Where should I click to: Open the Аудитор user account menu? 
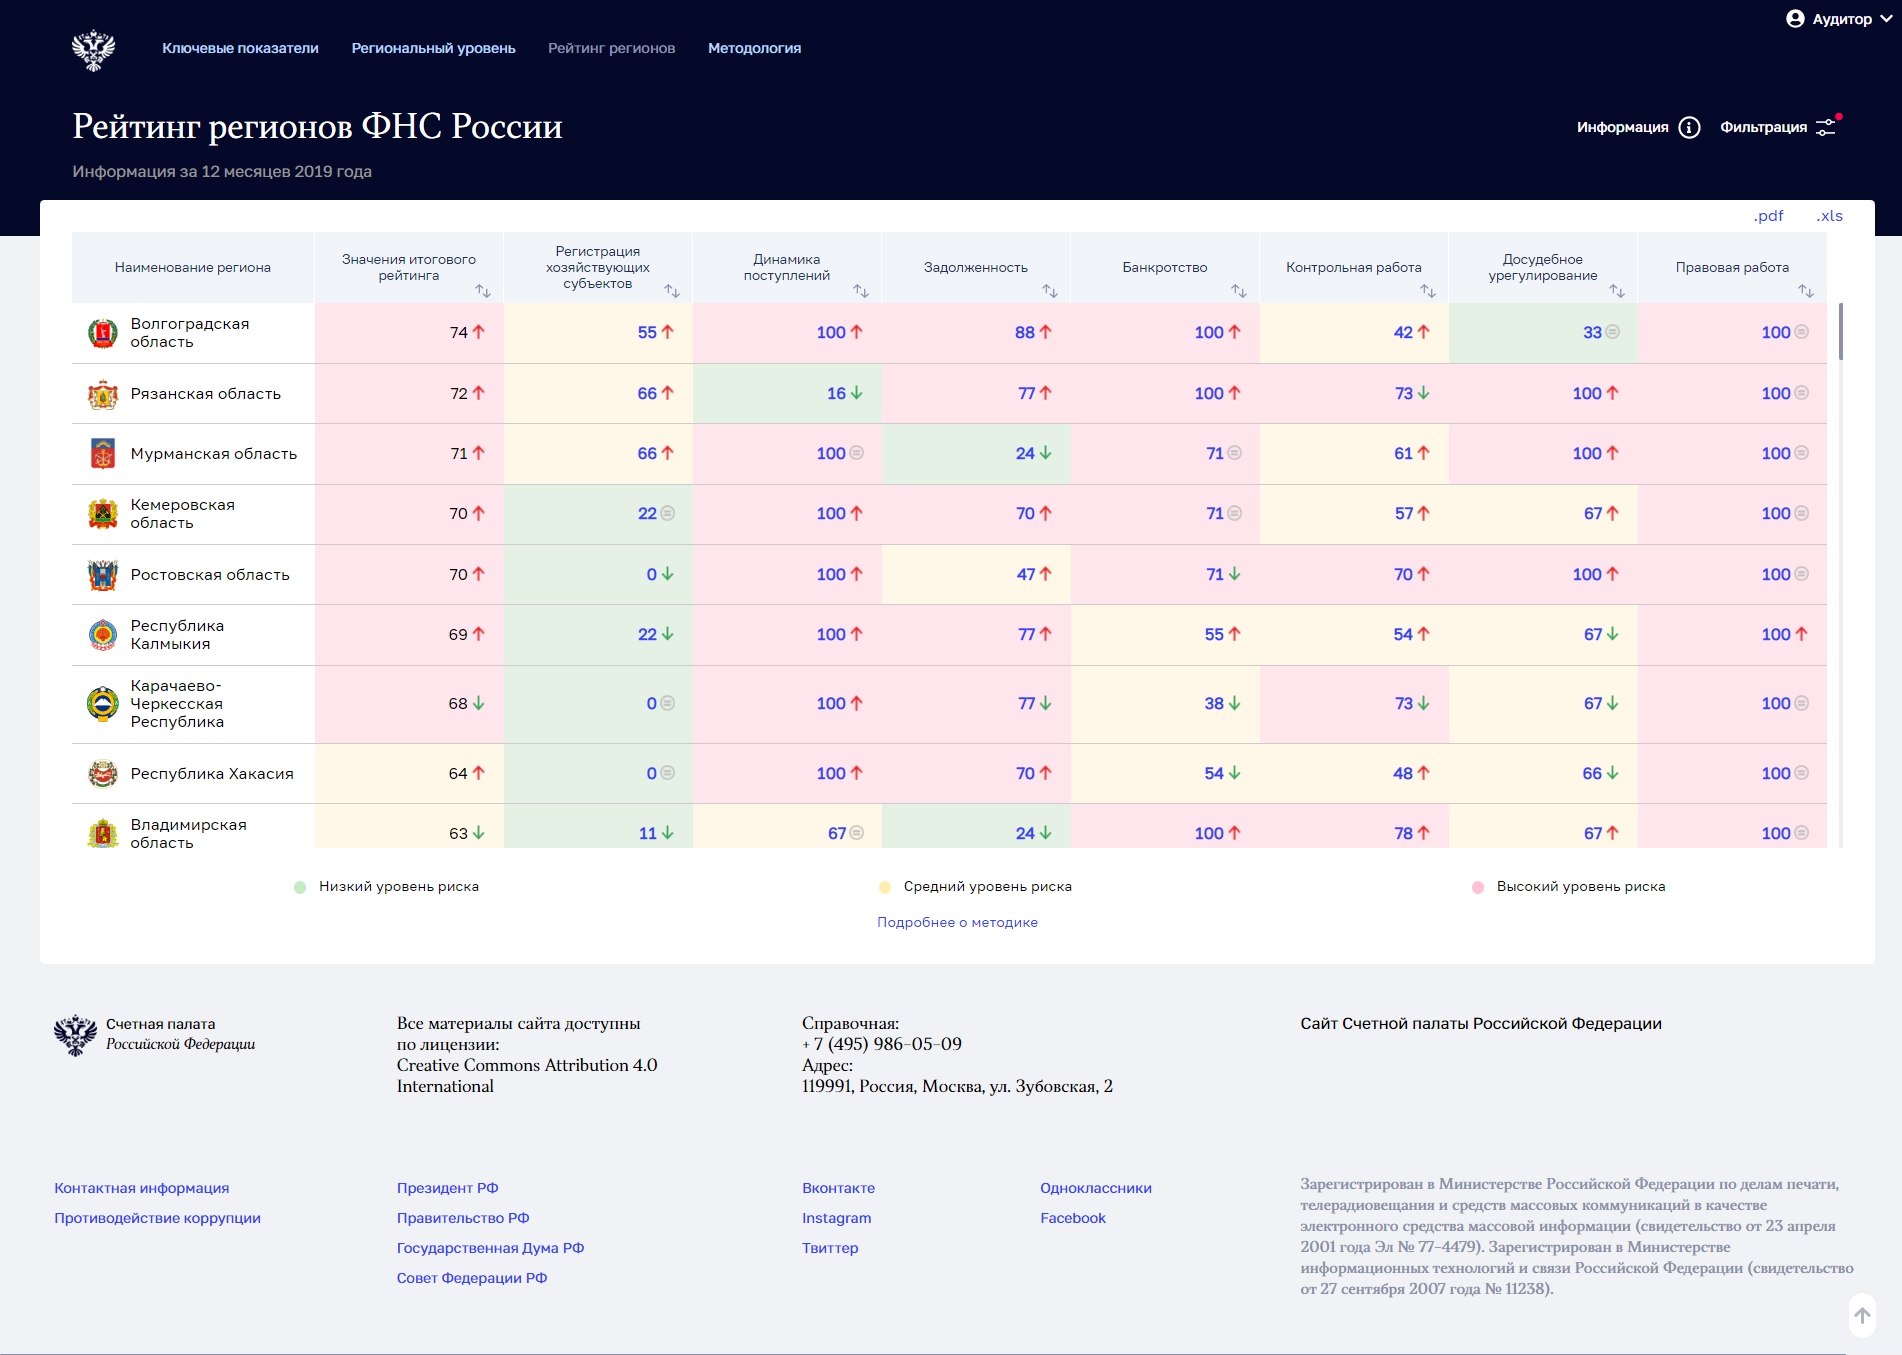tap(1838, 19)
